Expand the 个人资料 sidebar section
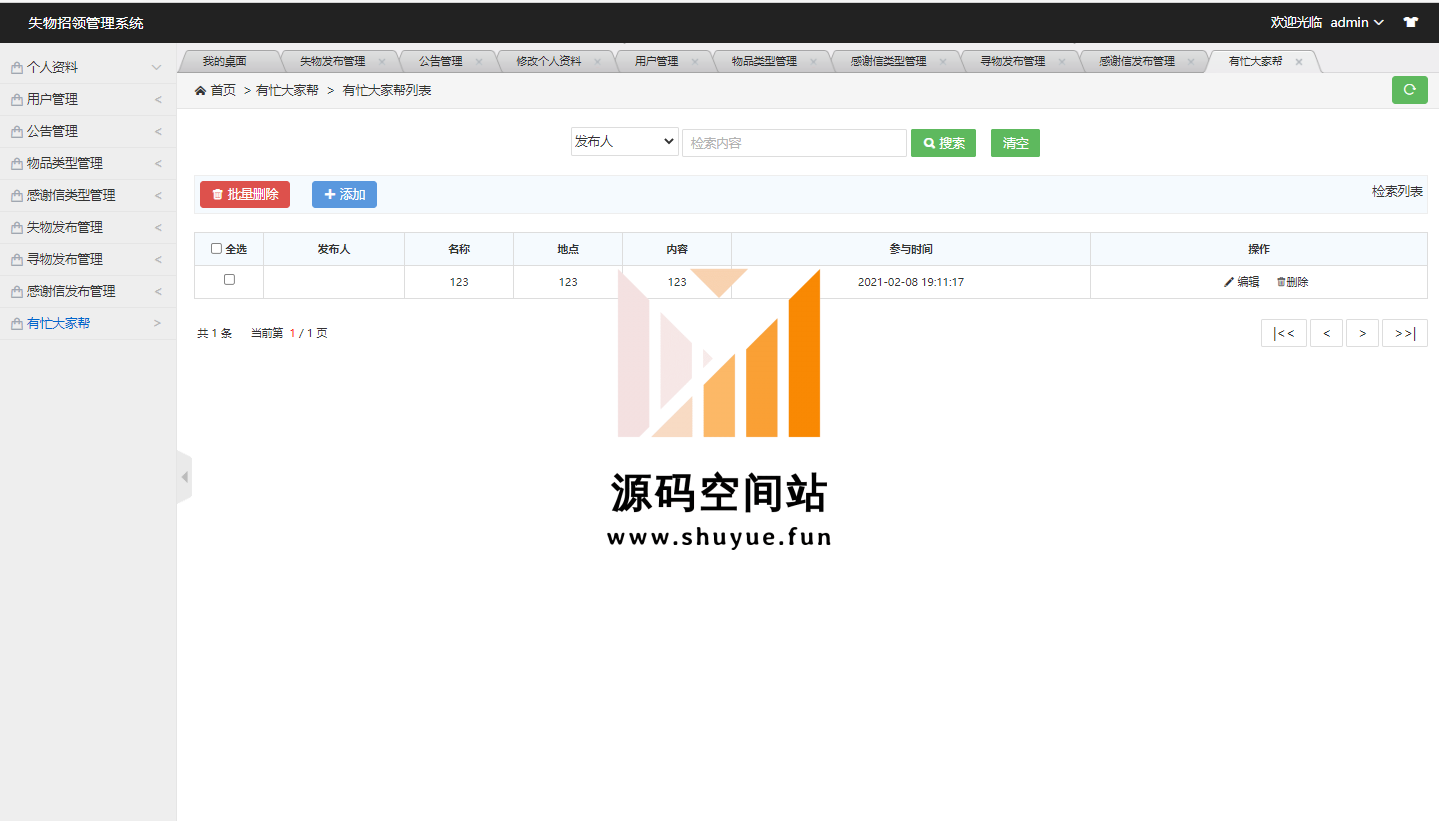 (156, 68)
